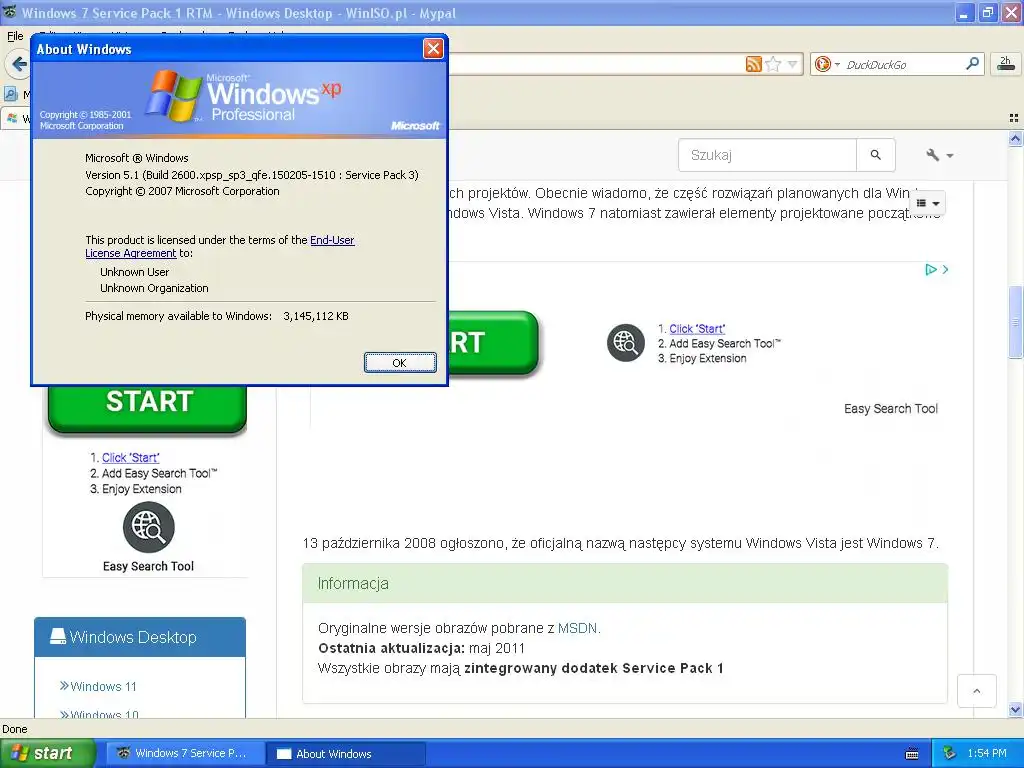Click the vertical scrollbar down arrow
Viewport: 1024px width, 768px height.
[1015, 710]
